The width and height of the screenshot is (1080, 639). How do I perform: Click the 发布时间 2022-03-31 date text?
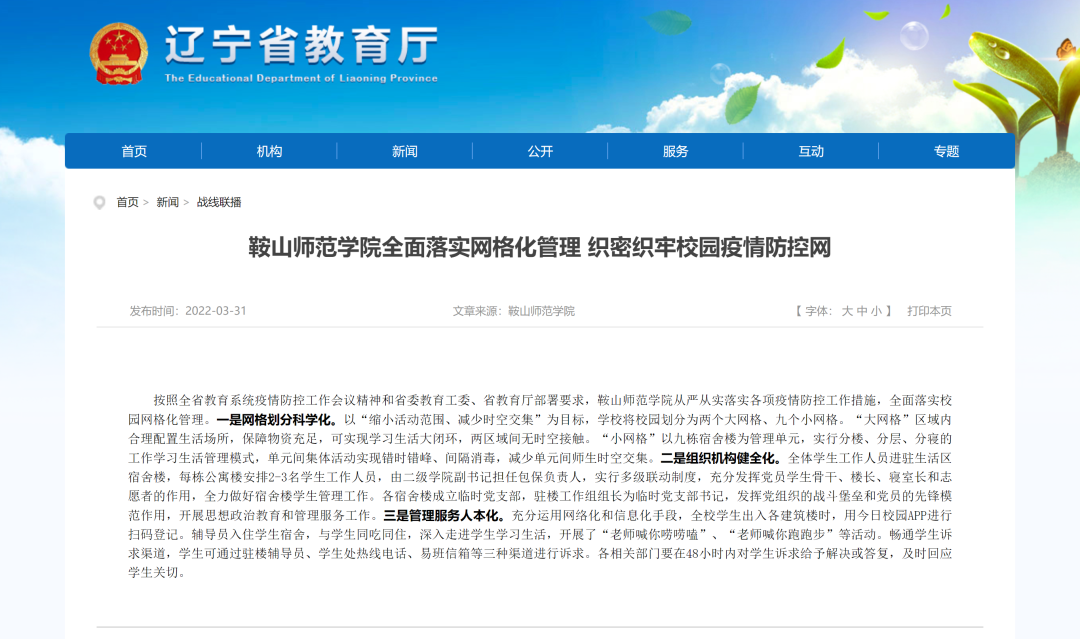188,311
